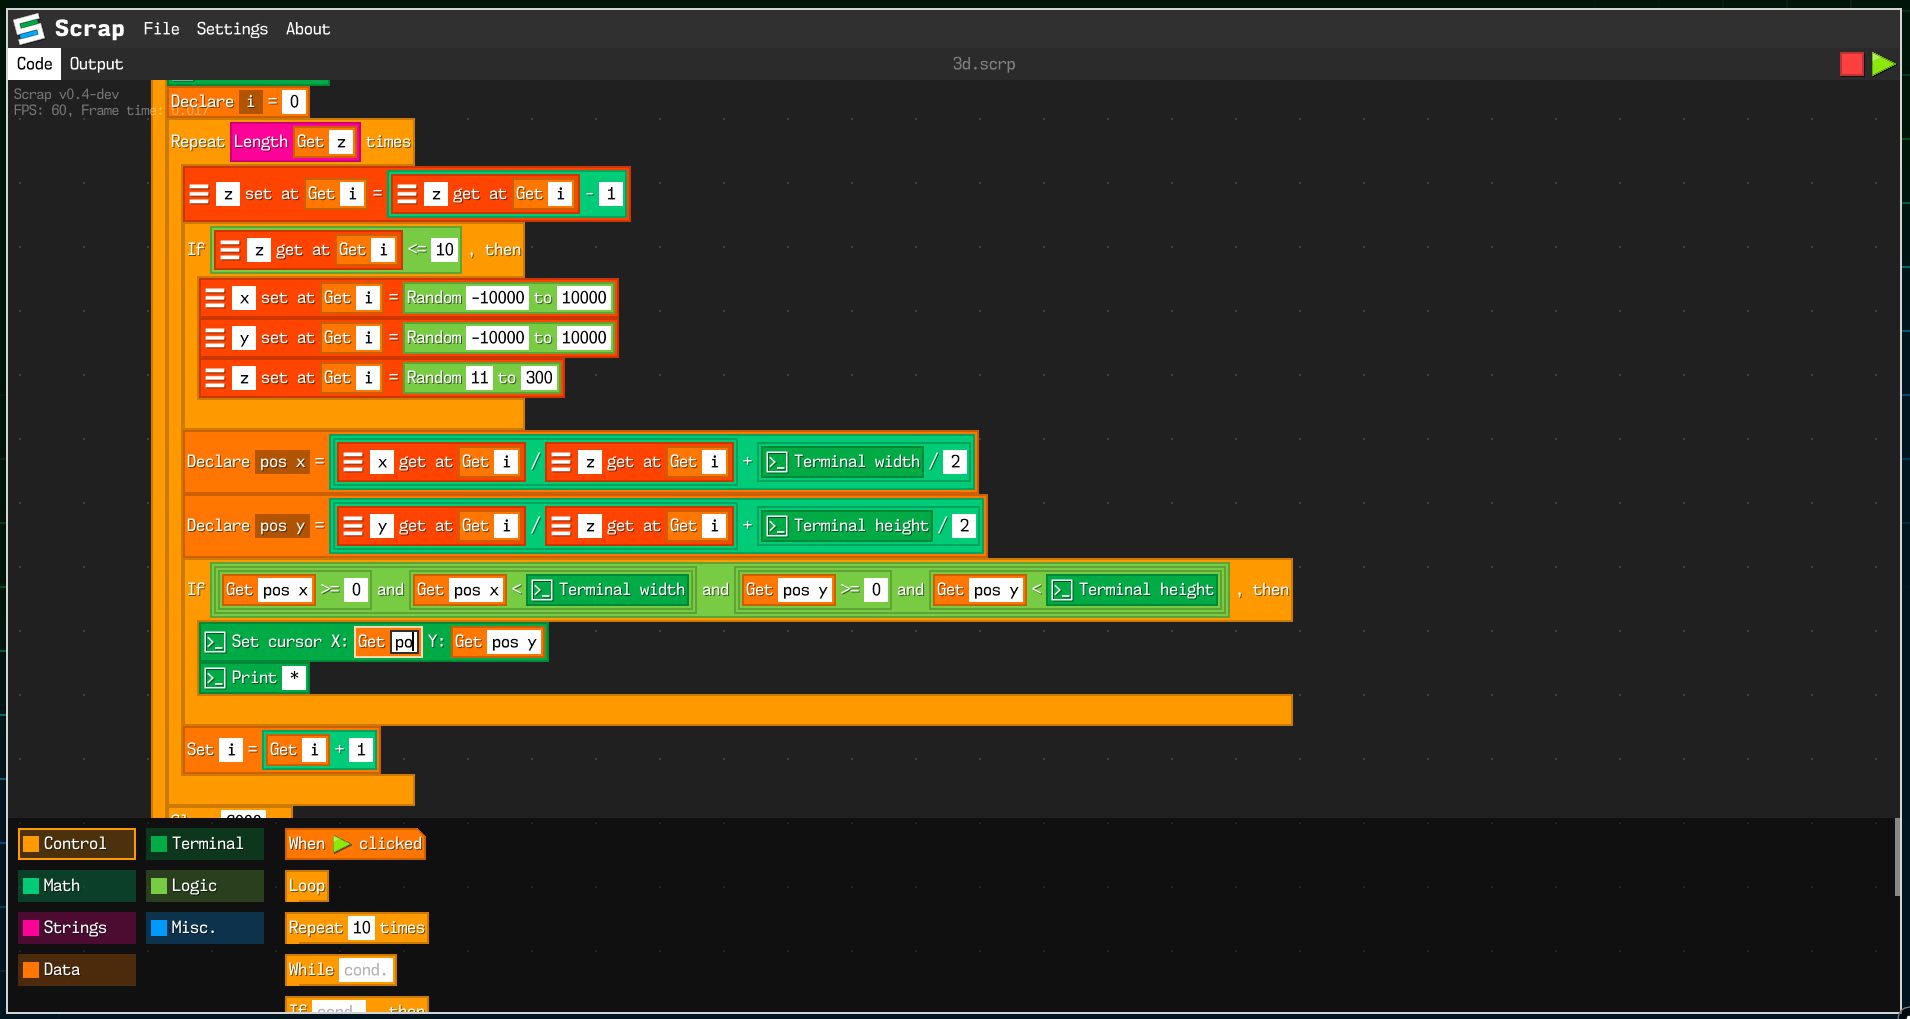Switch to the Code tab

point(34,63)
